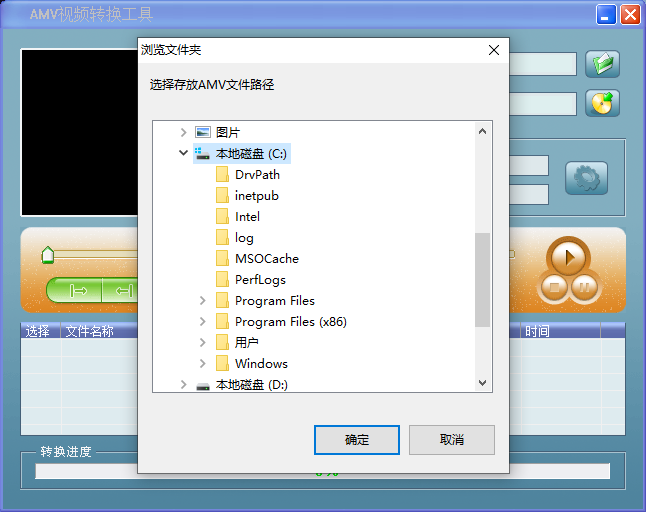Expand the Windows folder arrow

pyautogui.click(x=203, y=363)
